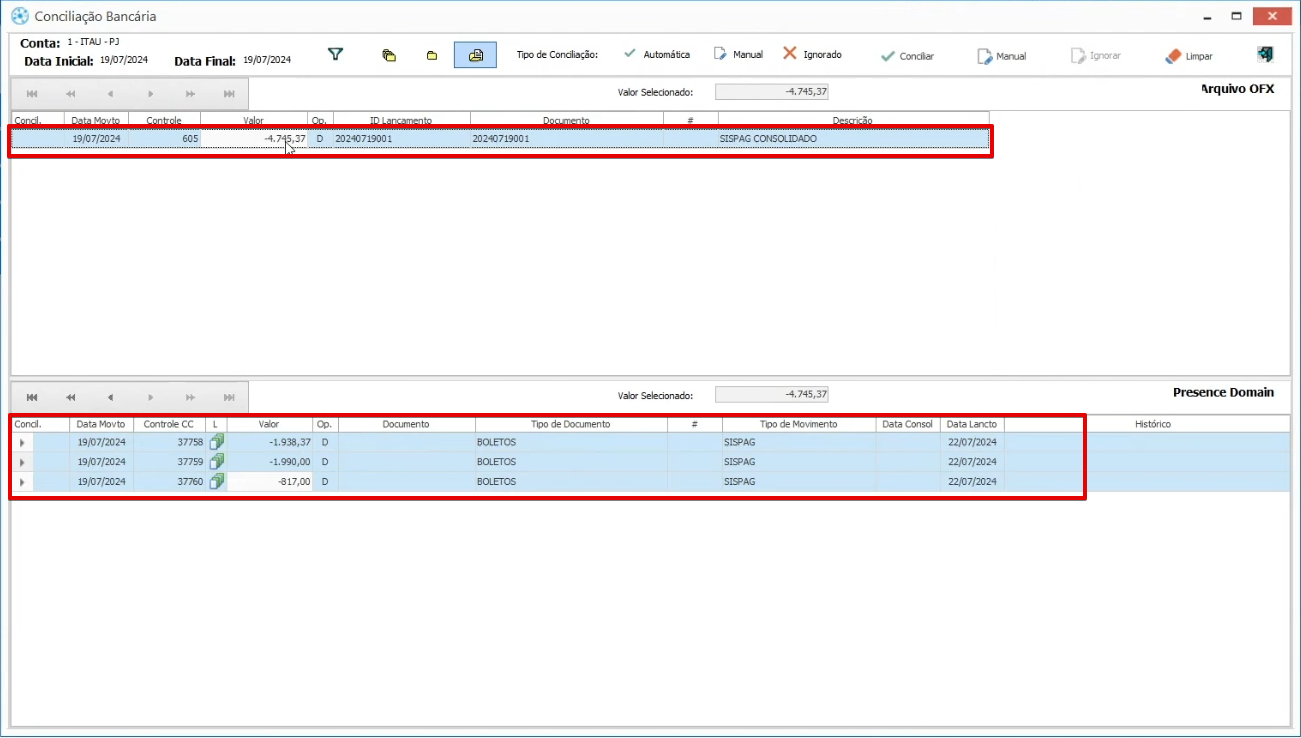The width and height of the screenshot is (1301, 738).
Task: Select the -1.938,37 value cell
Action: coord(270,442)
